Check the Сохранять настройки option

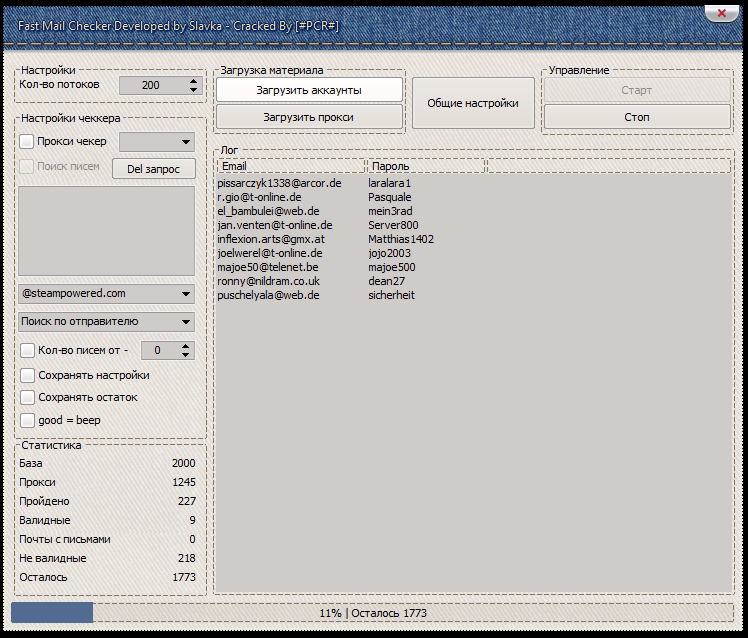click(x=27, y=375)
